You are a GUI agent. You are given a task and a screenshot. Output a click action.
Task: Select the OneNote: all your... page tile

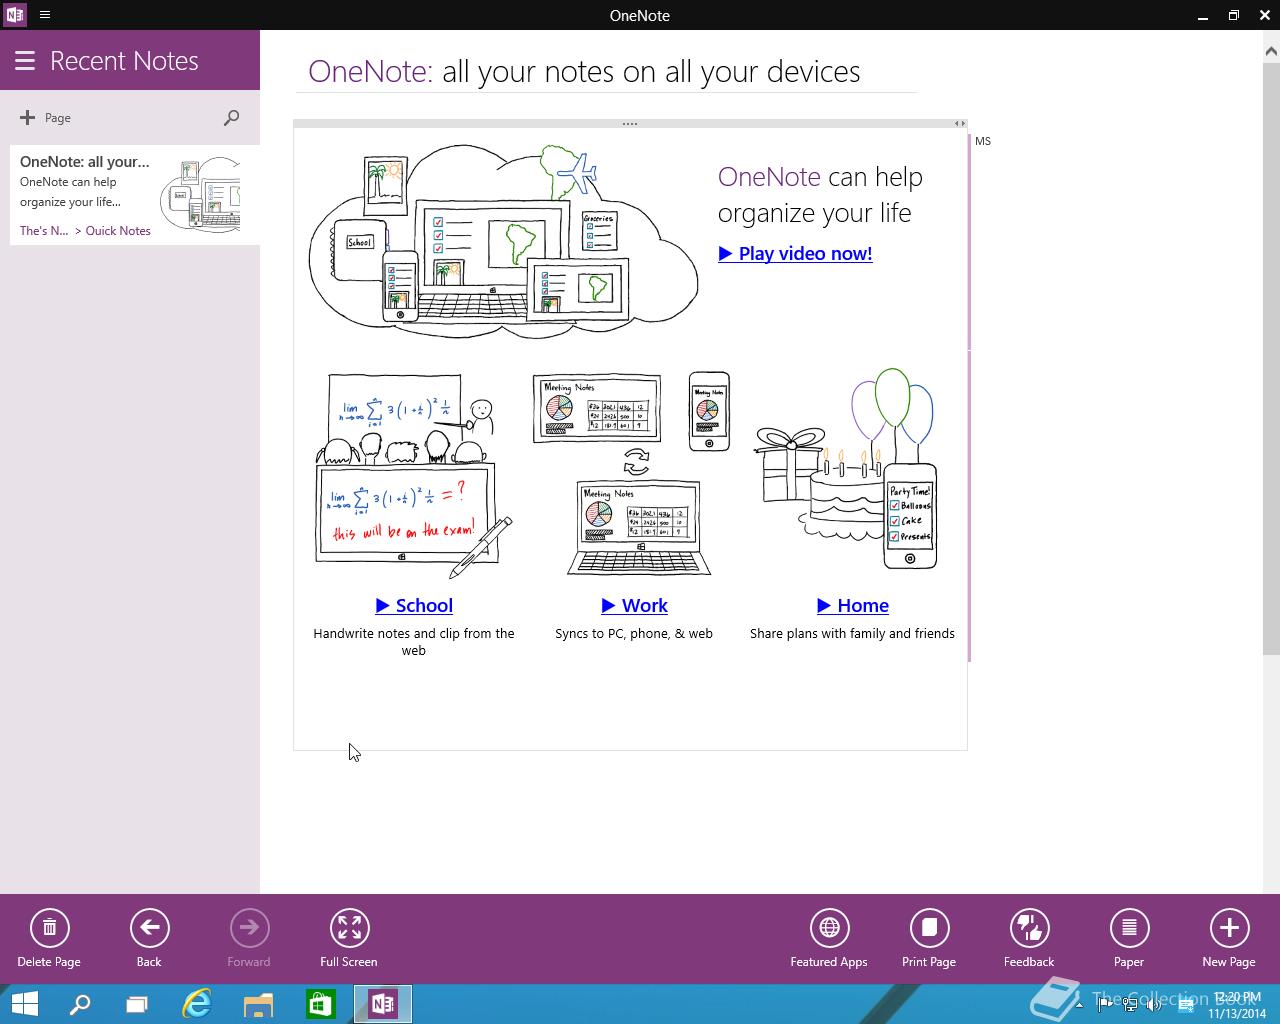click(x=135, y=195)
